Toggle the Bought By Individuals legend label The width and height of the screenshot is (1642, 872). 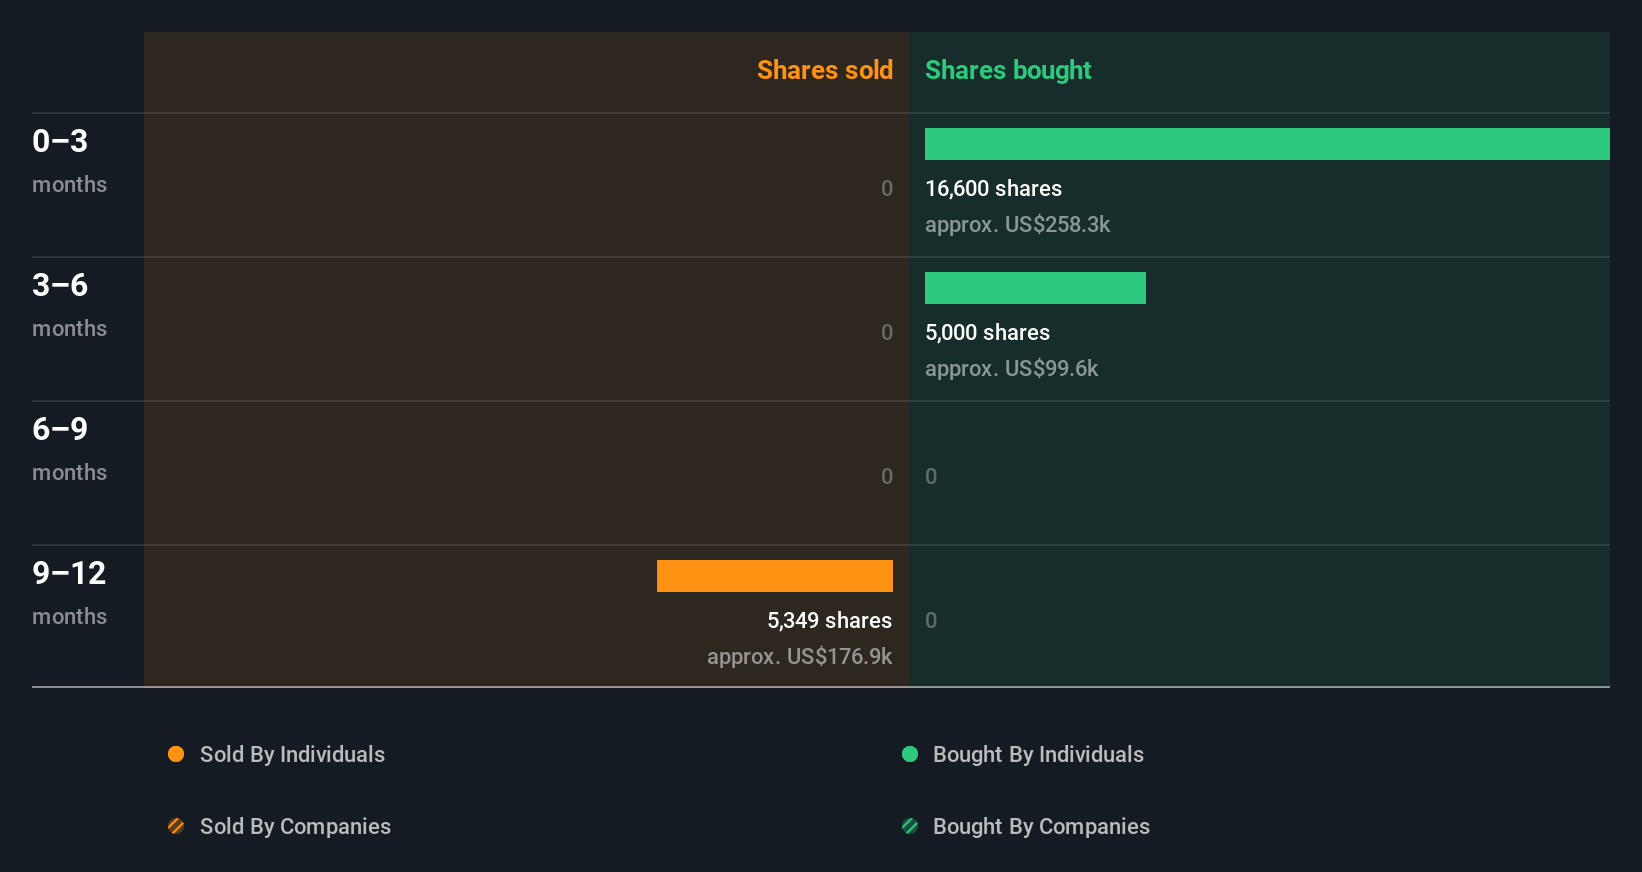(1038, 755)
